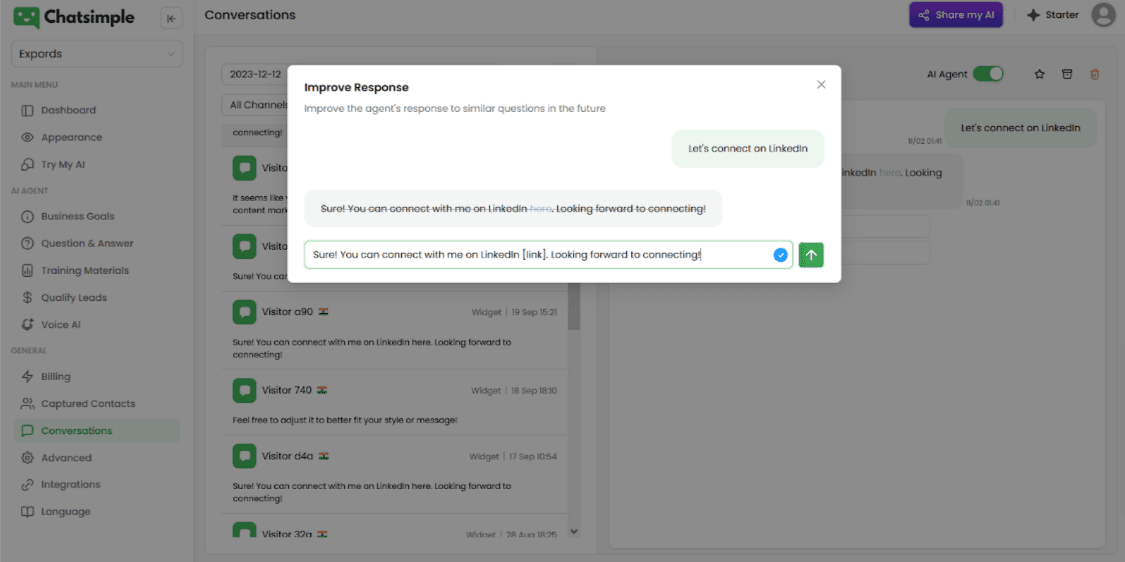This screenshot has height=562, width=1125.
Task: Click the Visitor d4a chat avatar icon
Action: click(x=245, y=456)
